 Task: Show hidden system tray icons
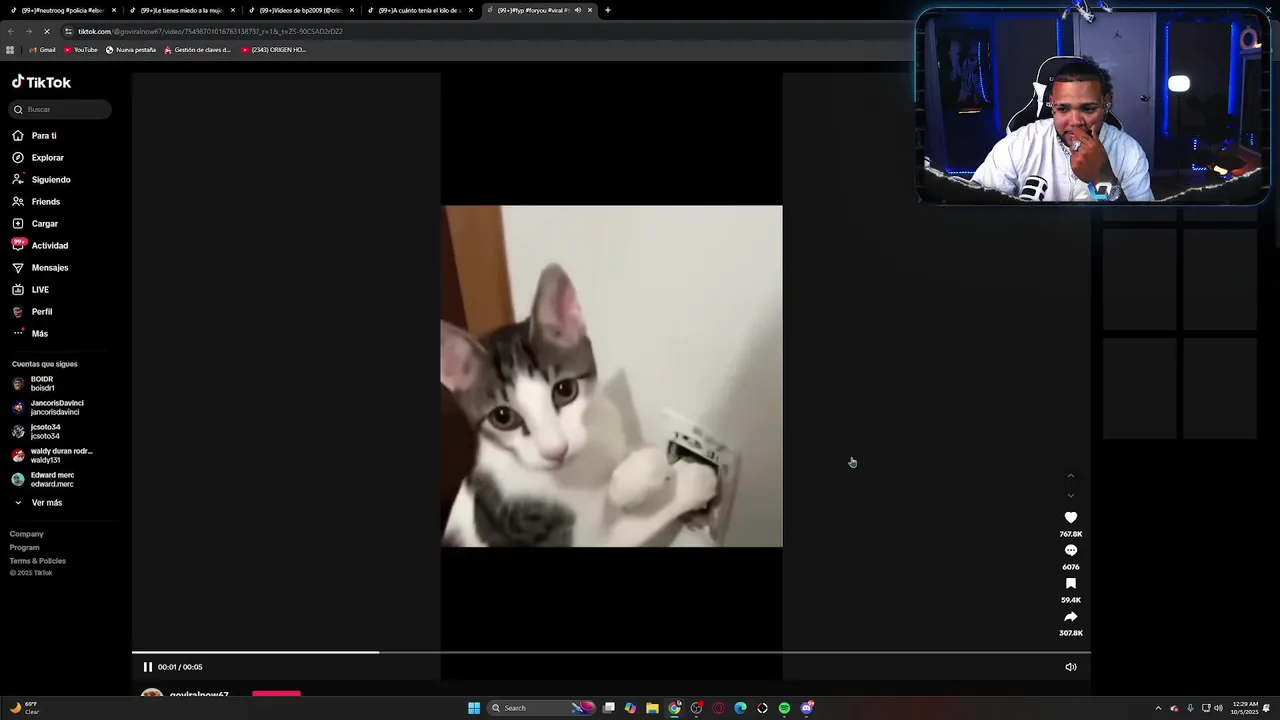tap(1158, 708)
